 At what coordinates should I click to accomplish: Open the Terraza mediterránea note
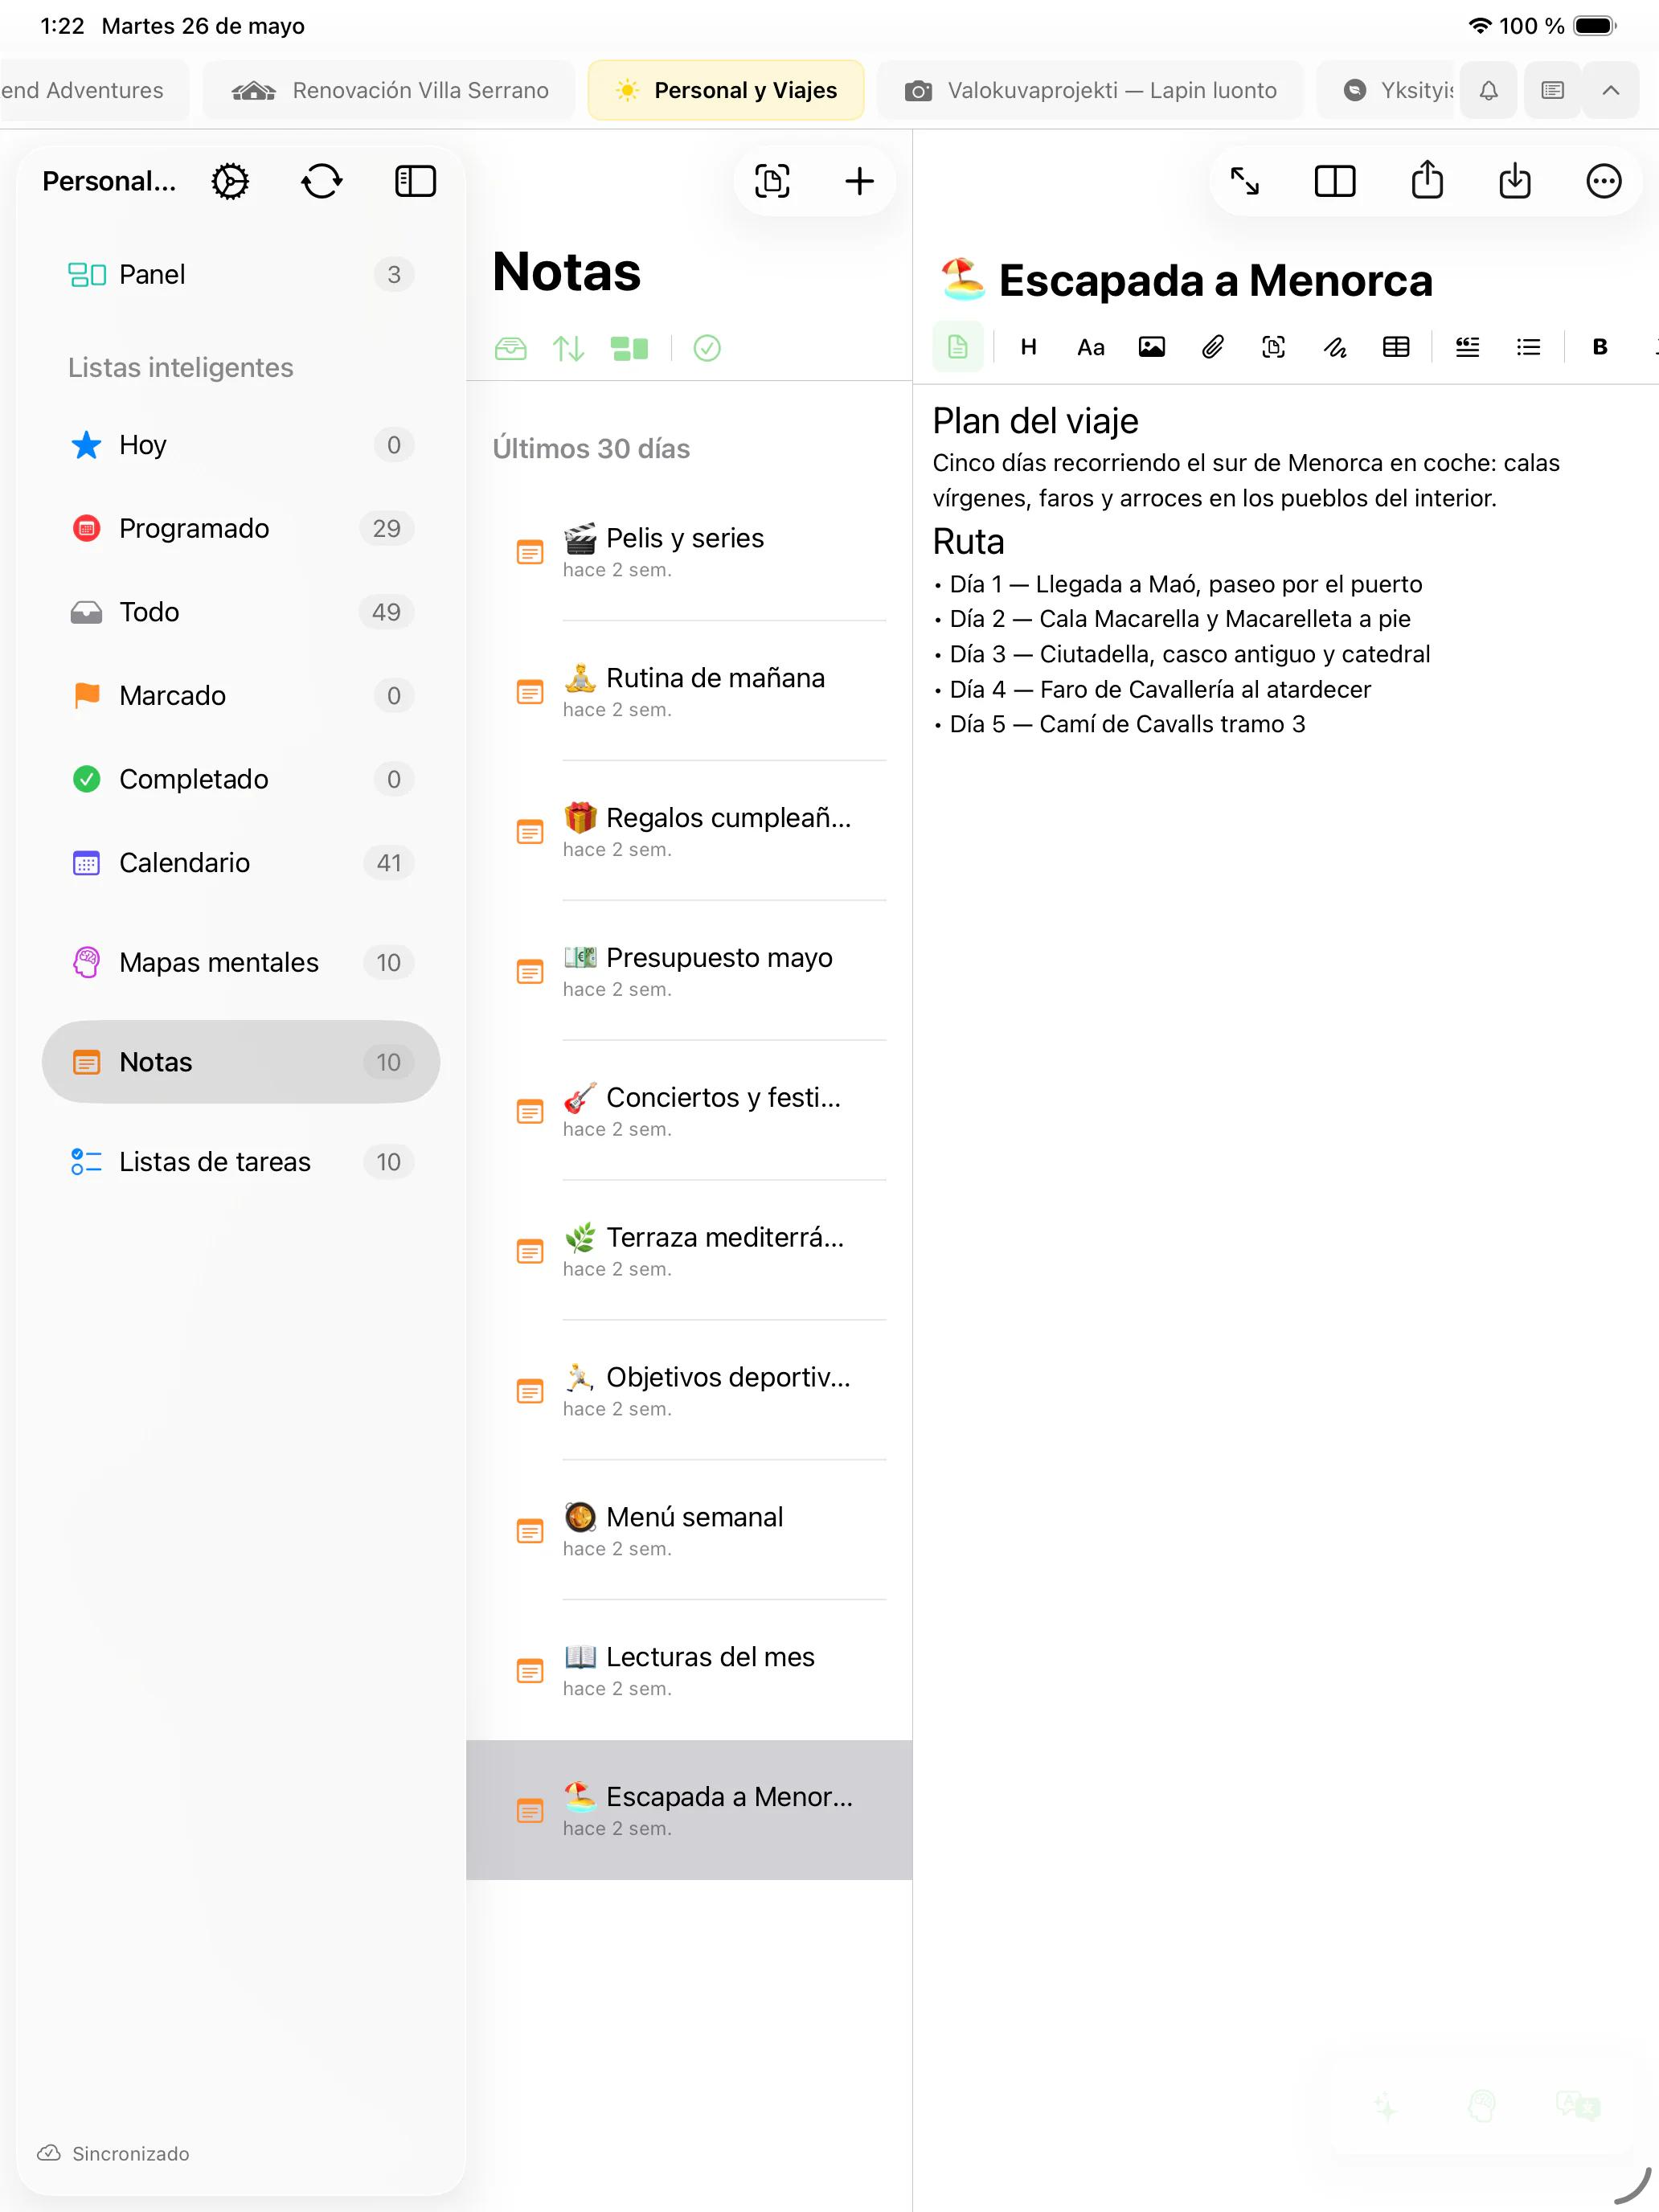click(x=689, y=1251)
